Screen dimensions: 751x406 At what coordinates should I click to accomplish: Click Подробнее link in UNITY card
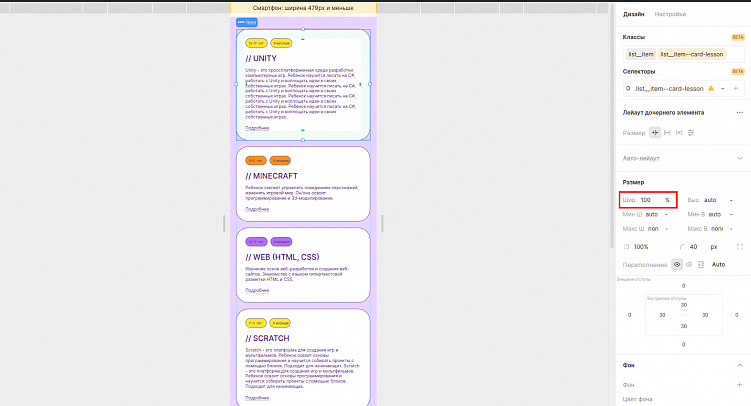click(257, 128)
